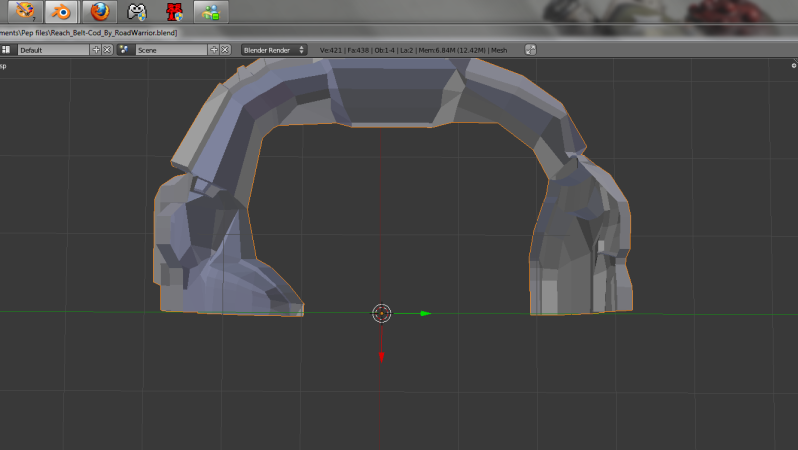Switch to Blender via its taskbar icon

[x=61, y=11]
